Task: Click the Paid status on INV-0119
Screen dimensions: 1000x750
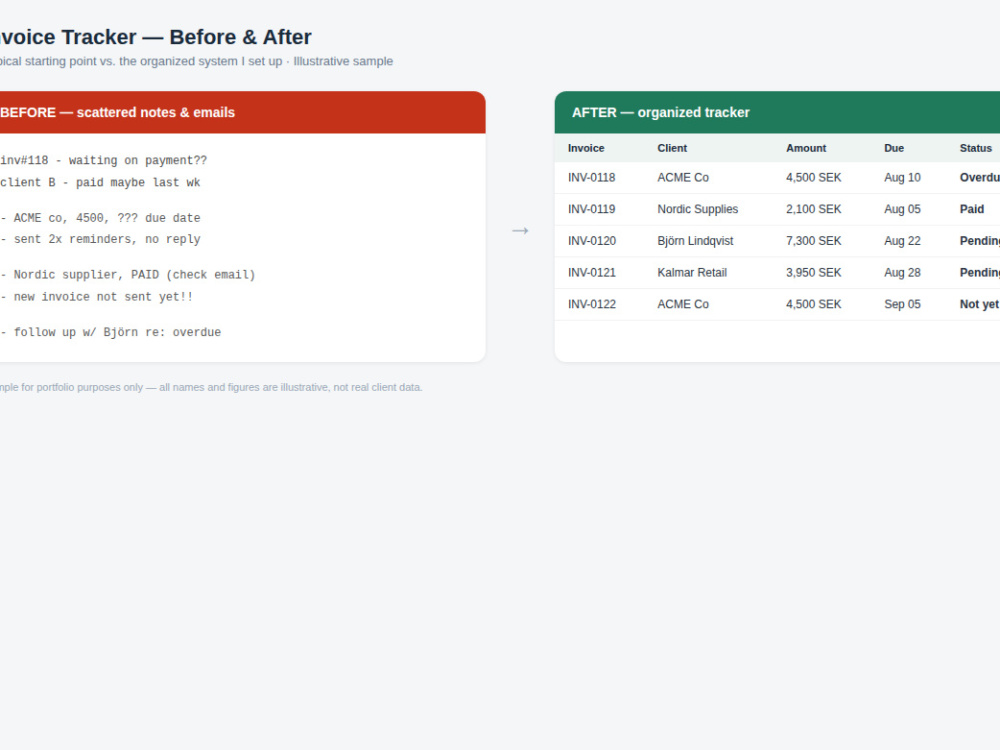Action: (972, 209)
